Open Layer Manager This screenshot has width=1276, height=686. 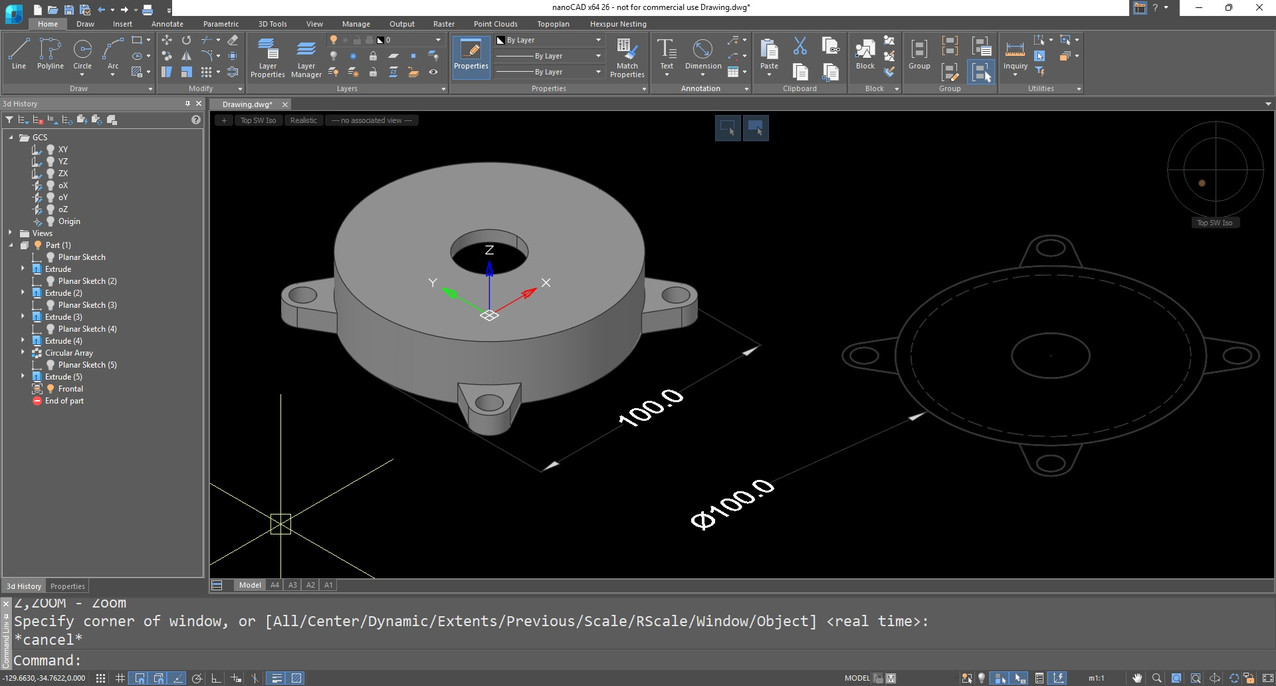(x=306, y=57)
